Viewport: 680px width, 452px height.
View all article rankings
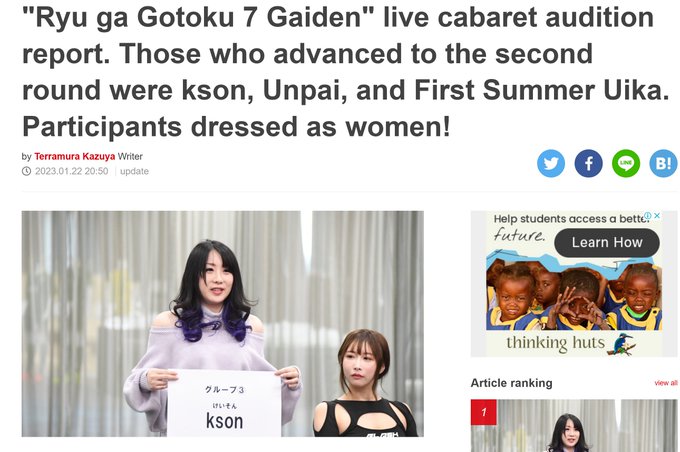666,383
